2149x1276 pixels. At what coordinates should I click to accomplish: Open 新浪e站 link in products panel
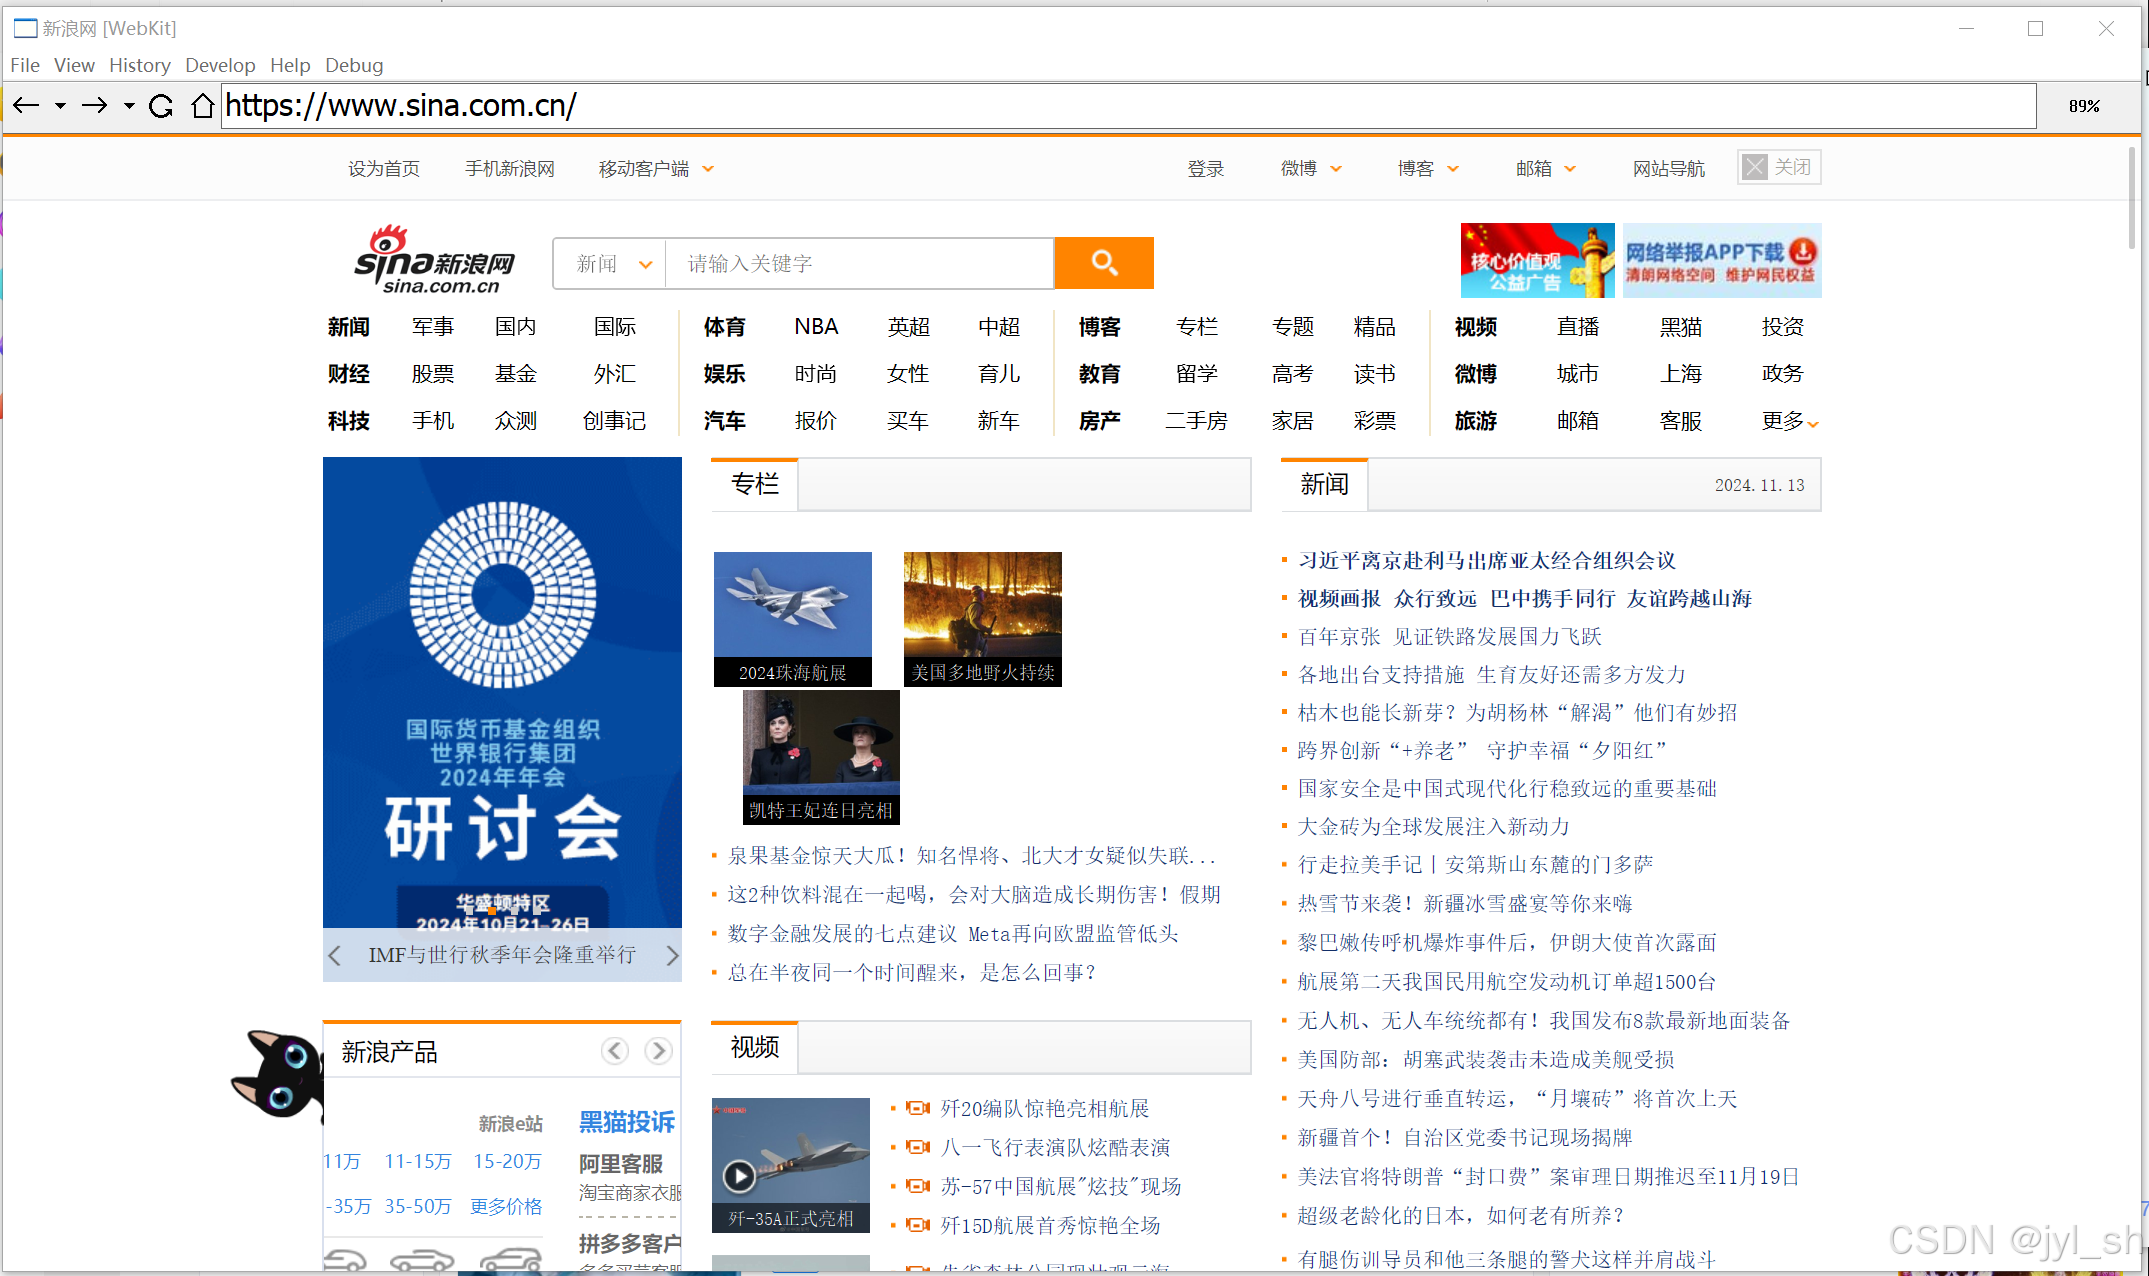[x=511, y=1123]
